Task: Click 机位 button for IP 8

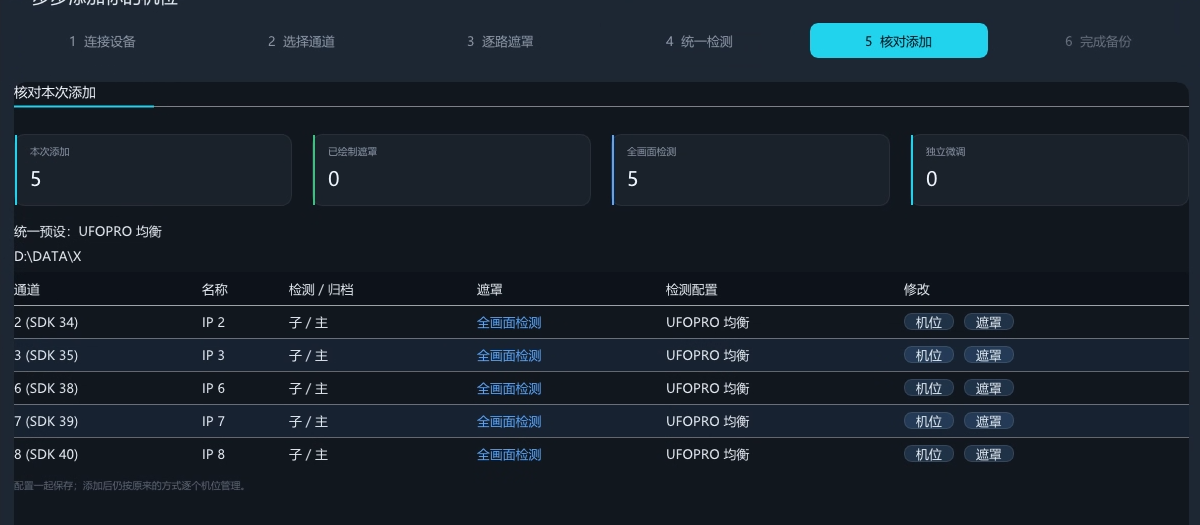Action: point(929,454)
